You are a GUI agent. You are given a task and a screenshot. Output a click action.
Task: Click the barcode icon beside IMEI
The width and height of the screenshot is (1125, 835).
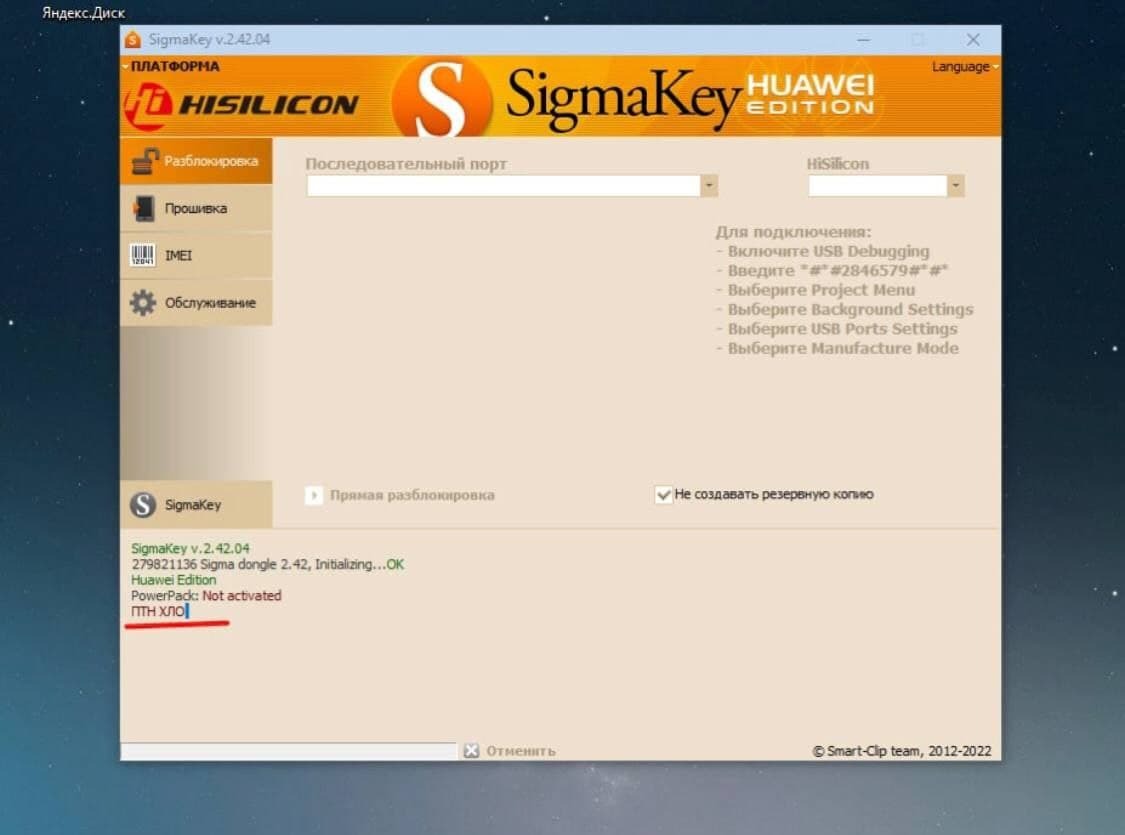coord(143,255)
